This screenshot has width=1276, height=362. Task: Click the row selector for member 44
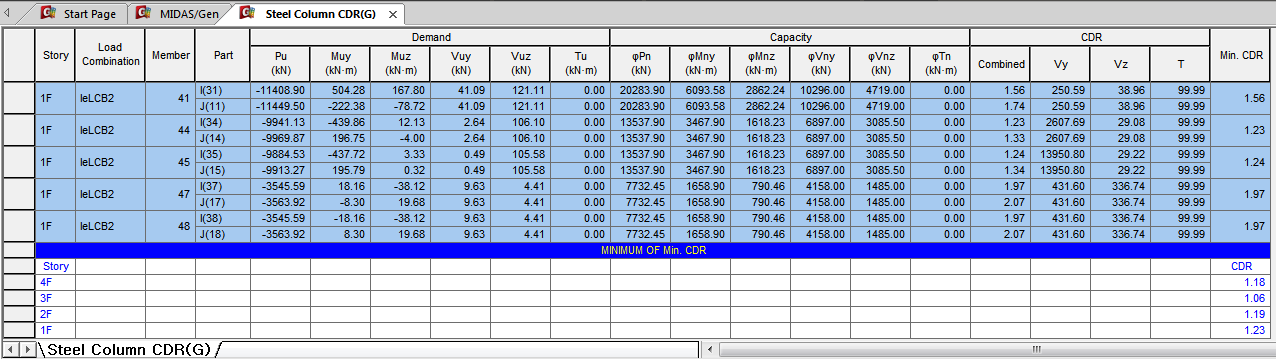coord(18,130)
